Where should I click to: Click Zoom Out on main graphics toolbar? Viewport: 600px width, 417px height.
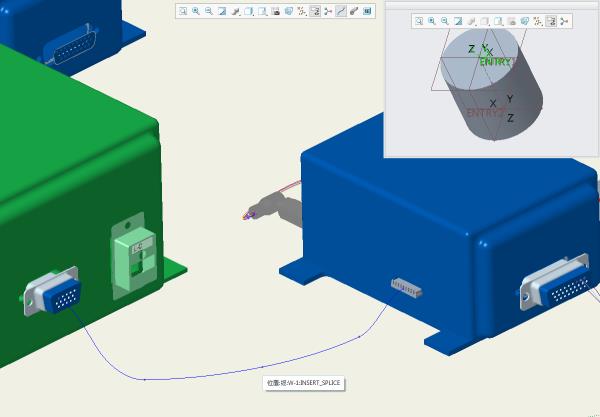tap(209, 11)
